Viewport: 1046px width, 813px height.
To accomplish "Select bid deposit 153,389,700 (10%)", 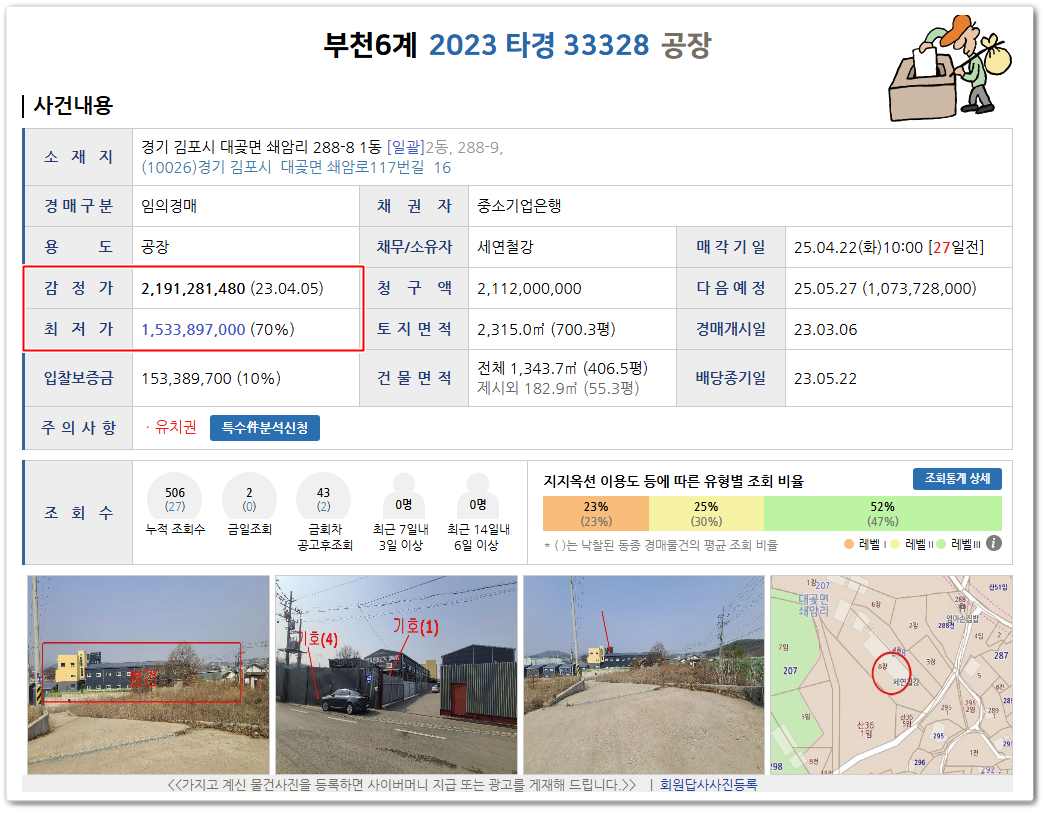I will (x=211, y=379).
